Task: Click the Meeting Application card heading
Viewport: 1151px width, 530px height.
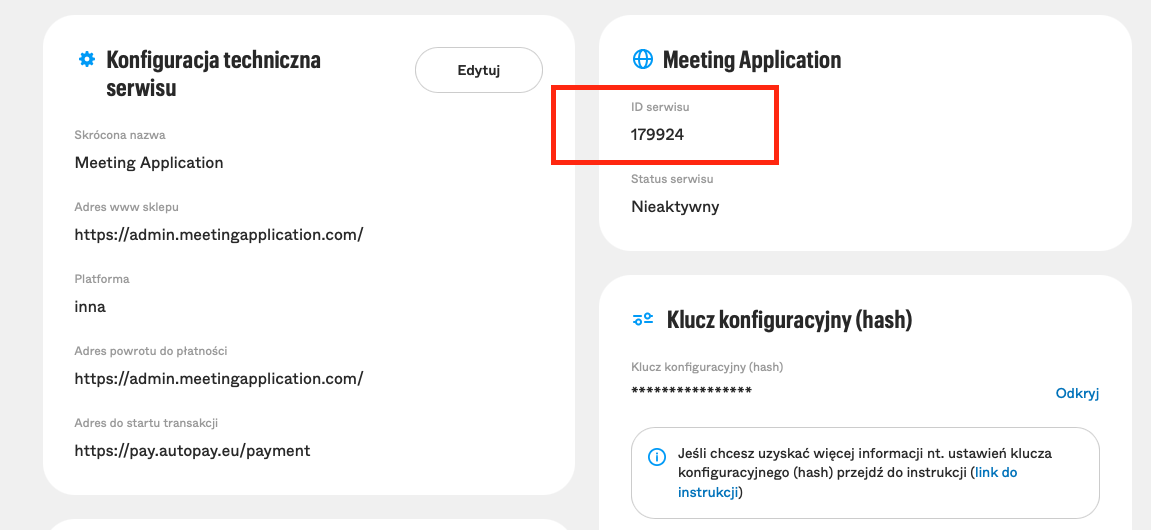Action: [752, 59]
